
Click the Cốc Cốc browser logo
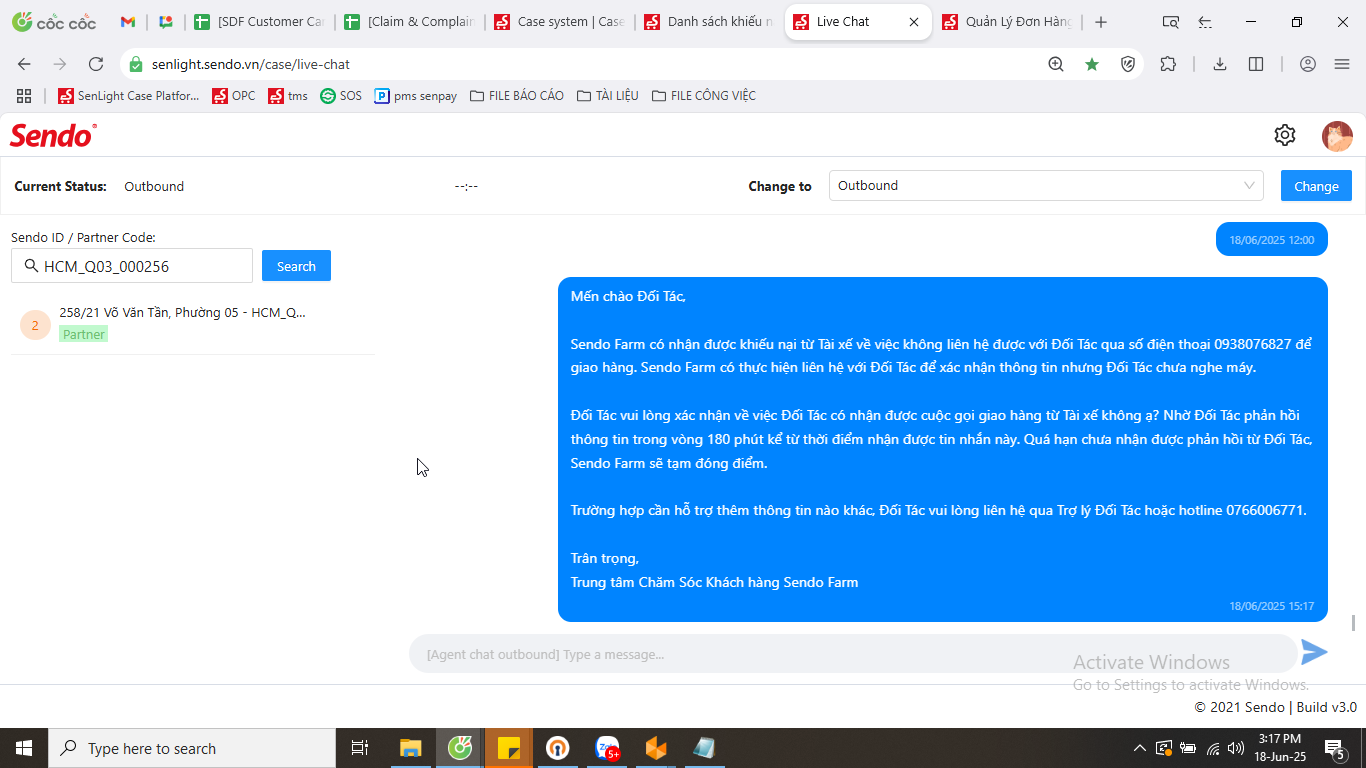pyautogui.click(x=53, y=22)
